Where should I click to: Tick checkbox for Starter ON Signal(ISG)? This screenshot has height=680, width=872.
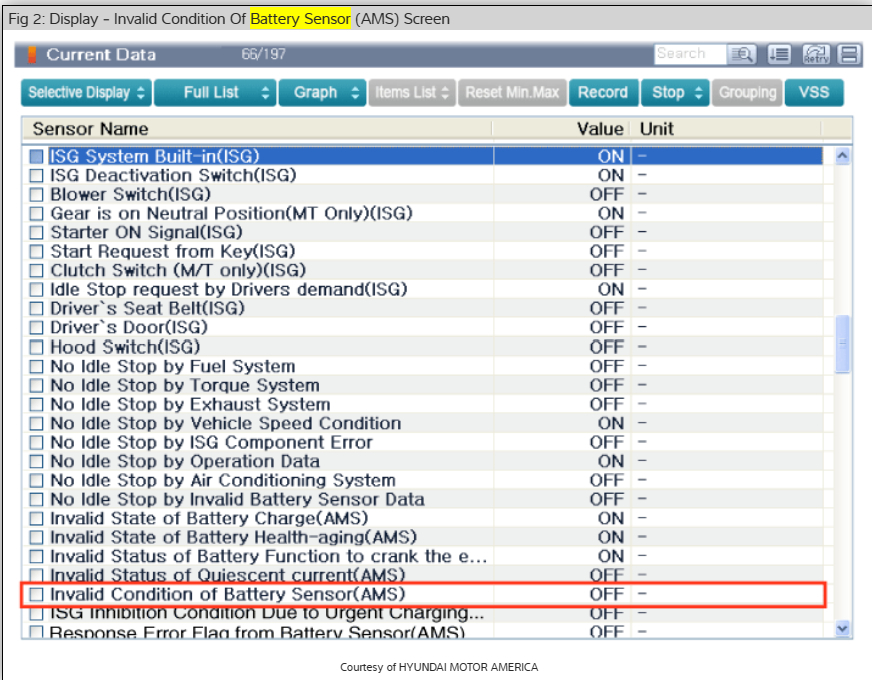pyautogui.click(x=36, y=232)
